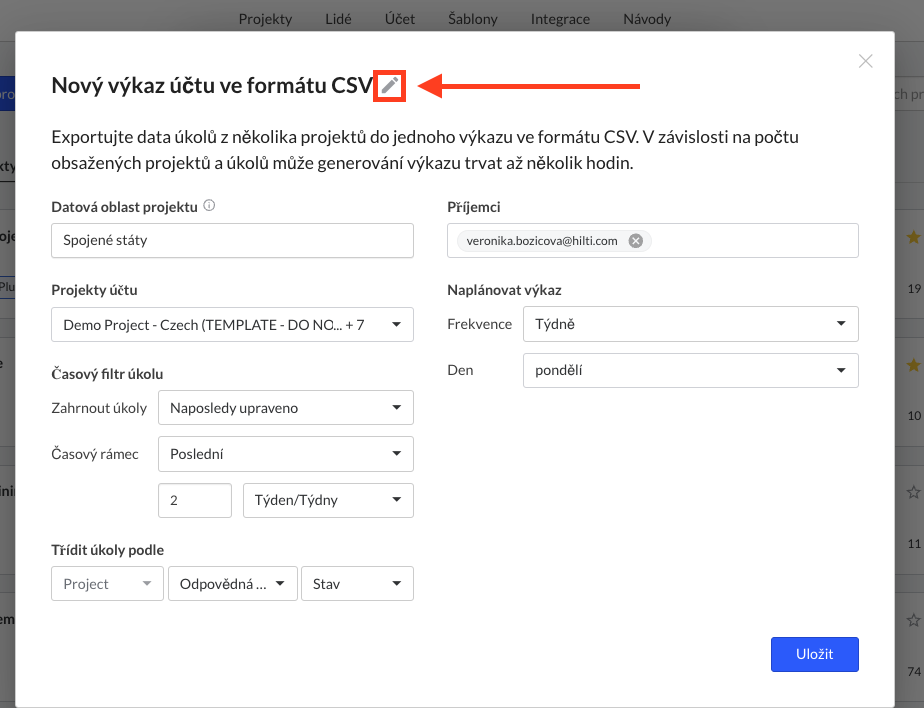Toggle the filled gold star at top right
The height and width of the screenshot is (708, 924).
(913, 237)
